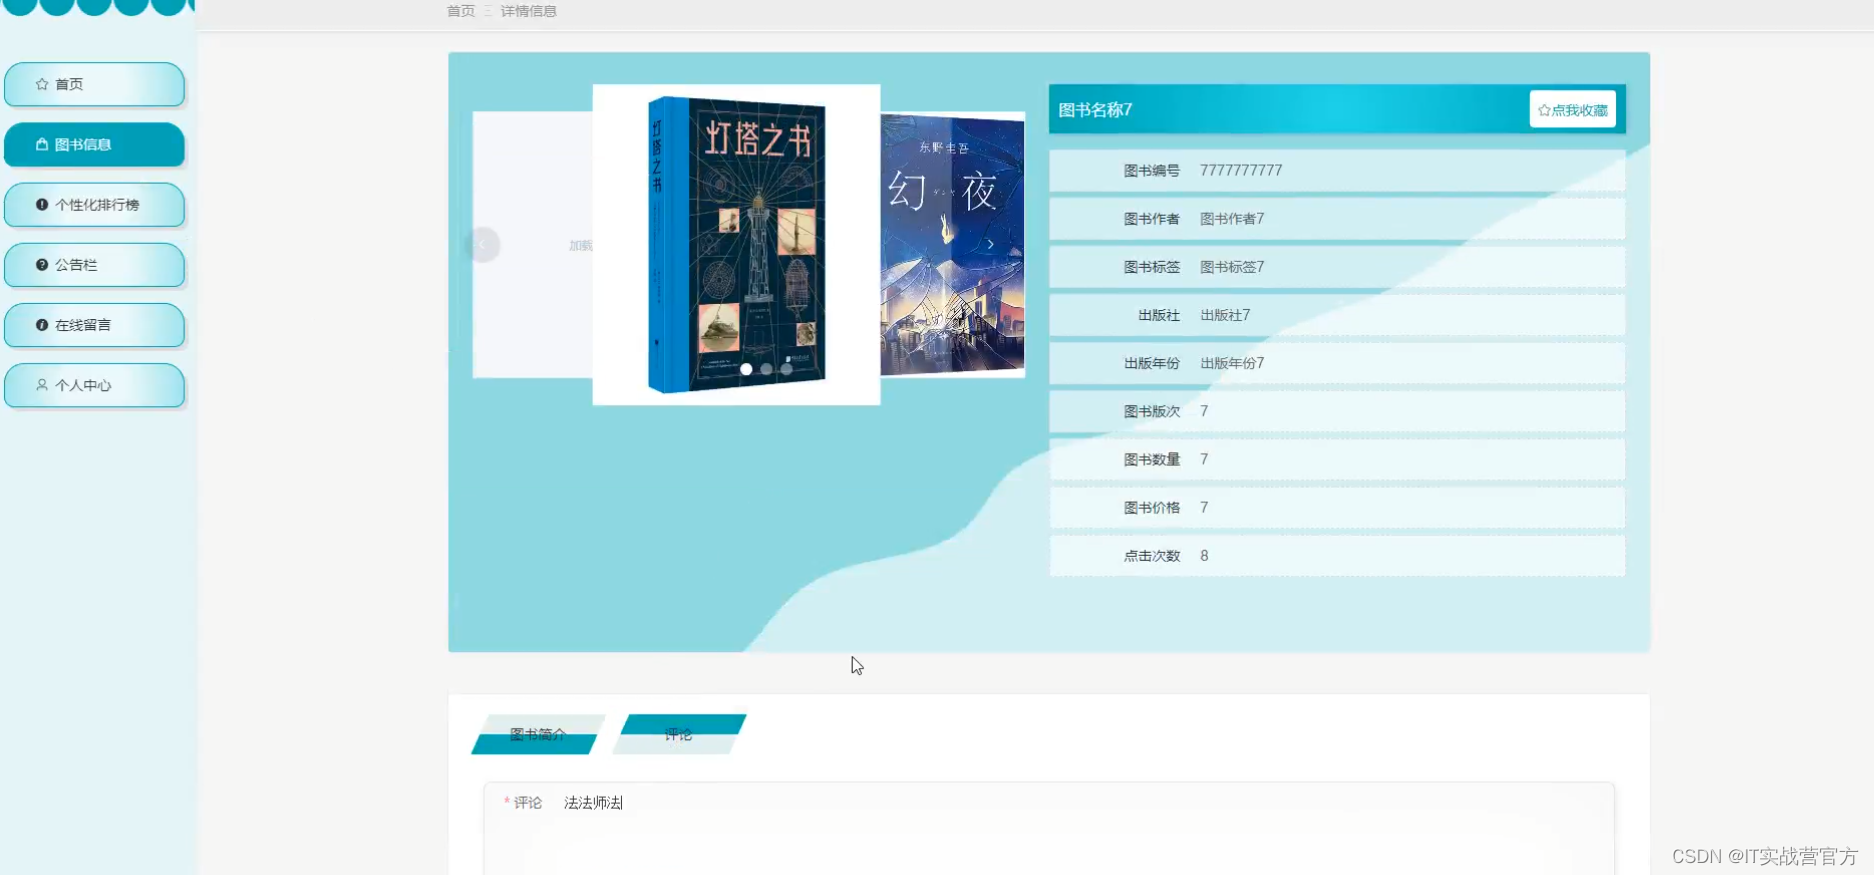The height and width of the screenshot is (875, 1874).
Task: Open 个人中心 in the sidebar
Action: click(x=94, y=385)
